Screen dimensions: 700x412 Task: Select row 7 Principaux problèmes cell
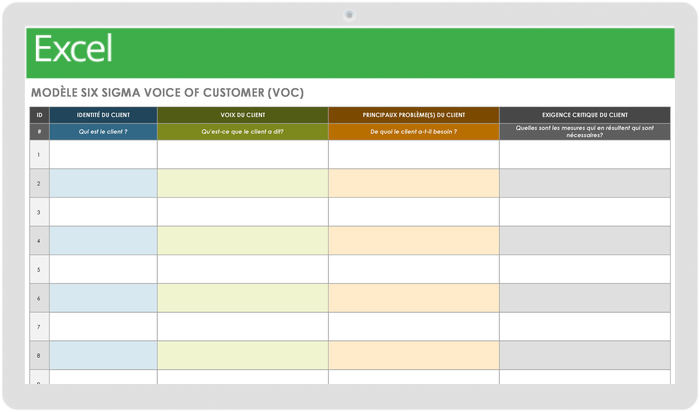point(414,327)
